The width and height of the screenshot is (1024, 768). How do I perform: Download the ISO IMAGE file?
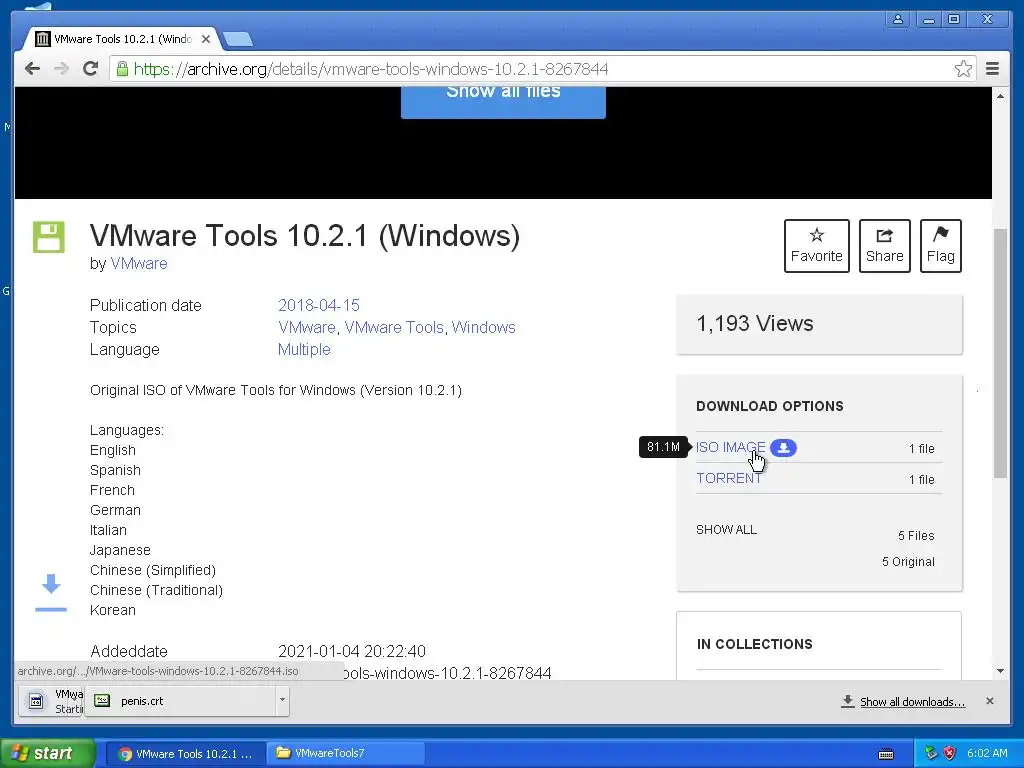[730, 447]
